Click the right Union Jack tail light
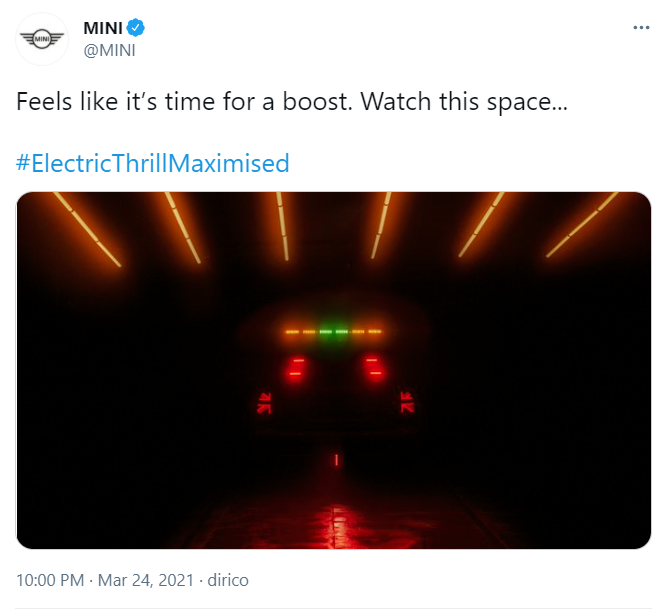This screenshot has width=670, height=614. coord(407,402)
